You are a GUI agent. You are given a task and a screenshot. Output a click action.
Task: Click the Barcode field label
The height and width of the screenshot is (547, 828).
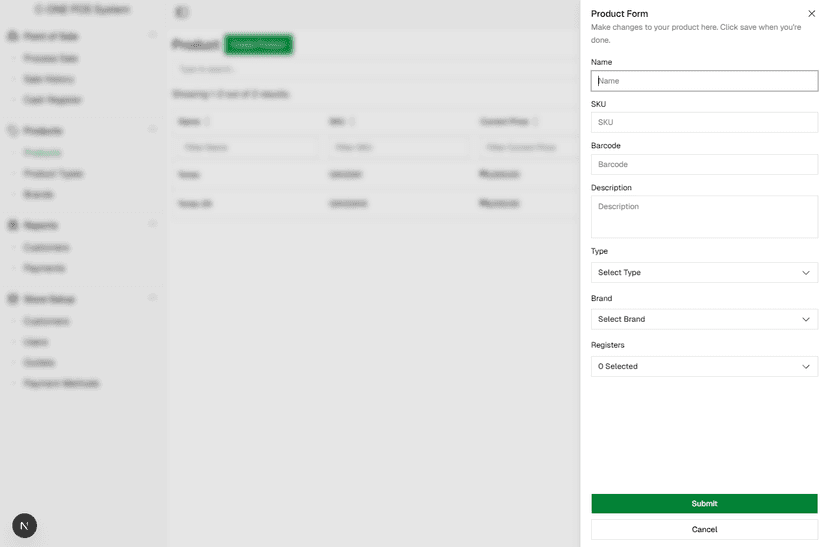pos(606,146)
